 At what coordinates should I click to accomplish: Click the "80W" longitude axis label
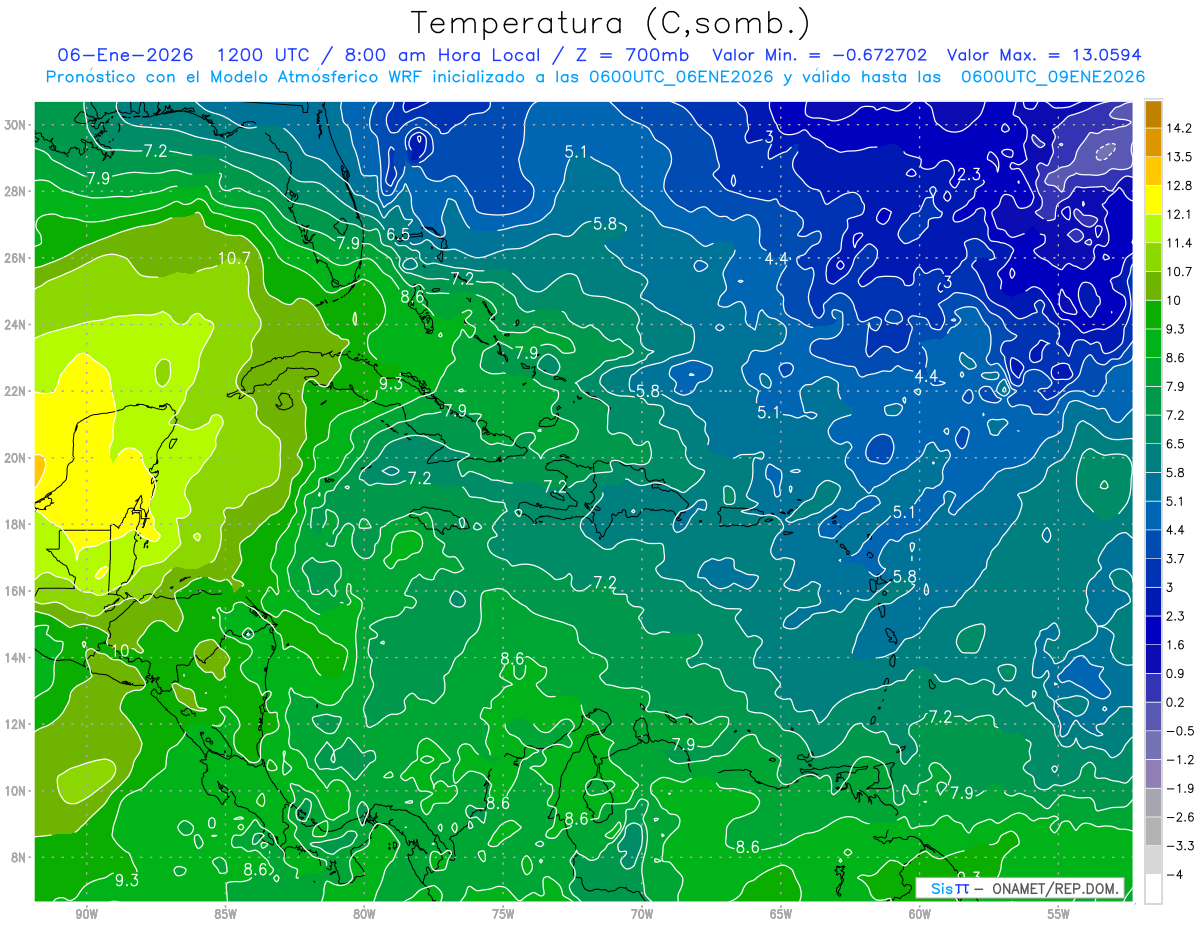click(364, 914)
